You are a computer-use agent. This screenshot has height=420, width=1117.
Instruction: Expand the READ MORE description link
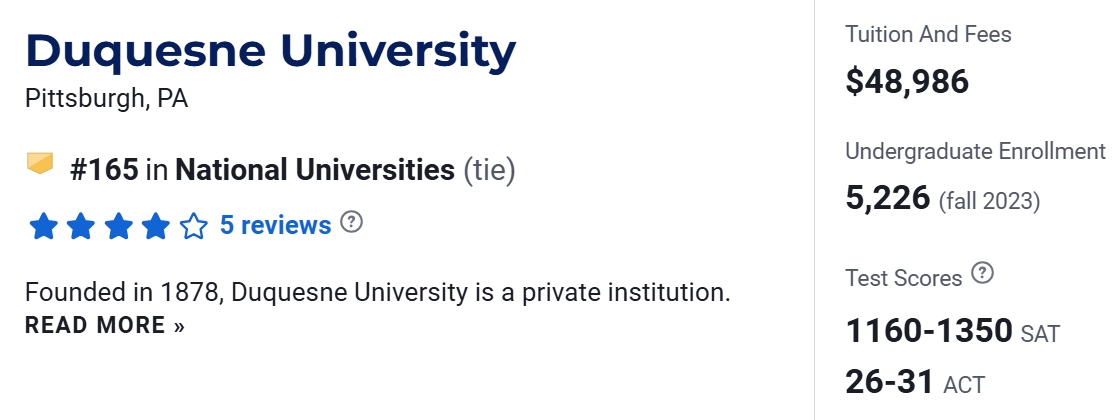[105, 325]
